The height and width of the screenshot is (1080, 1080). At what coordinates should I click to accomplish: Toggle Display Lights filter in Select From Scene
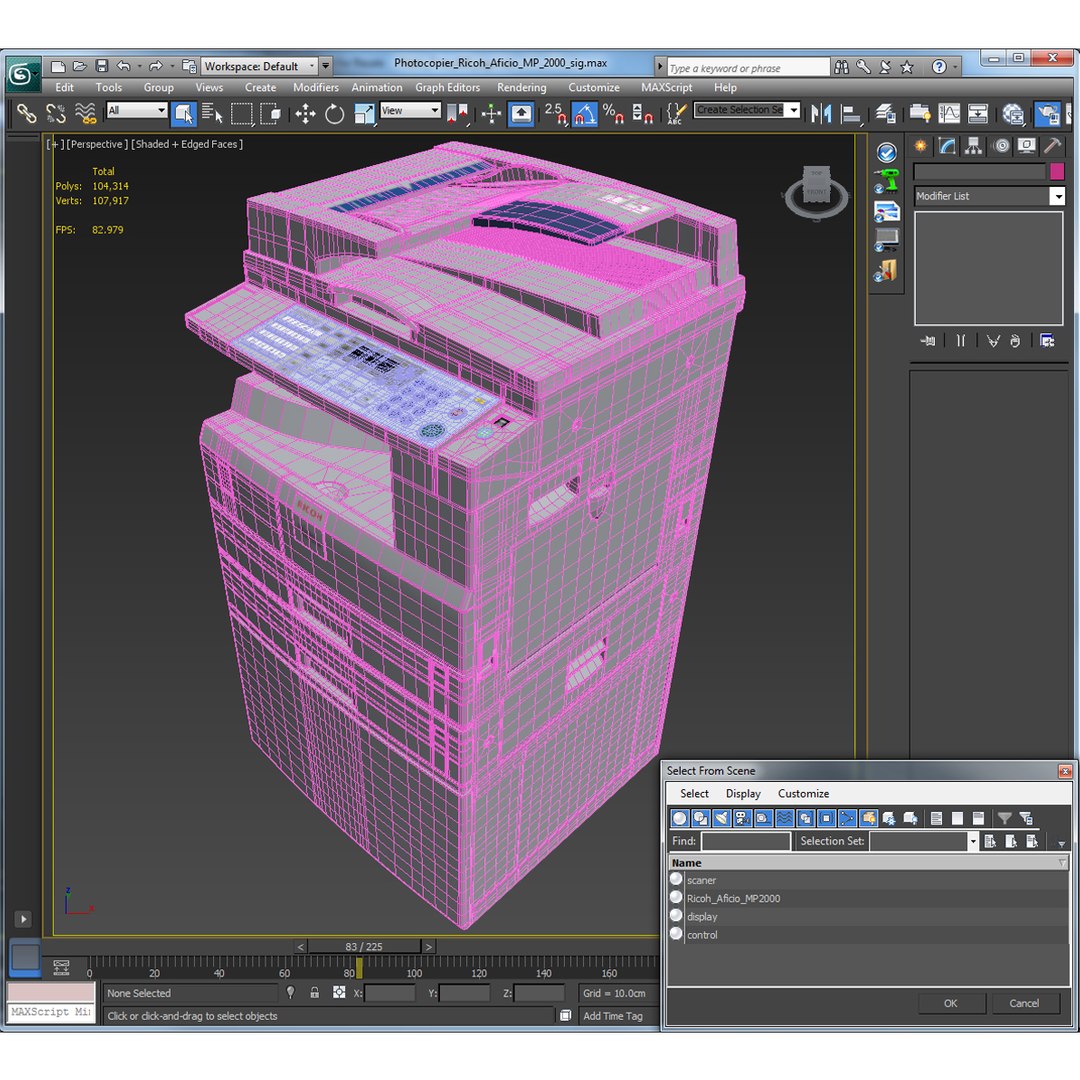tap(721, 818)
